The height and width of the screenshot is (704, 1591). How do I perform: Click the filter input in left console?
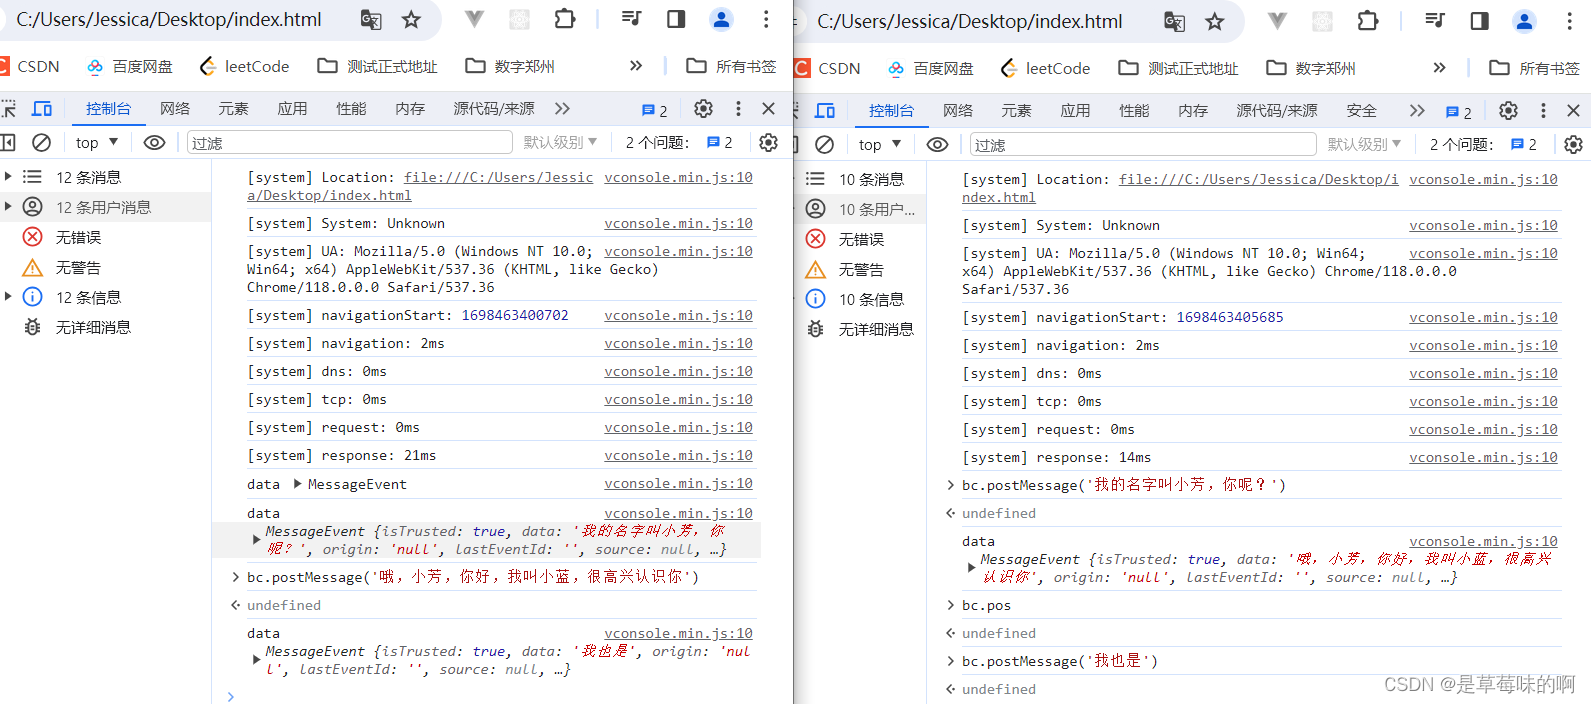click(350, 143)
